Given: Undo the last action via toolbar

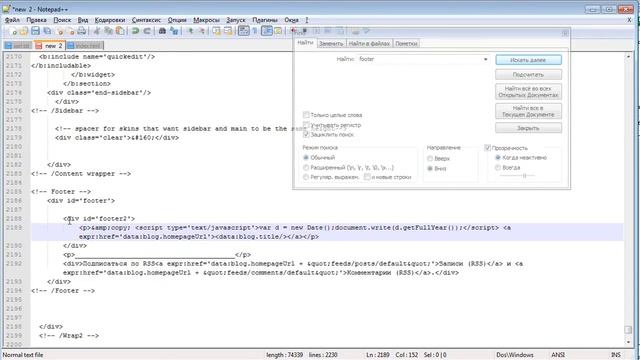Looking at the screenshot, I should [x=135, y=31].
